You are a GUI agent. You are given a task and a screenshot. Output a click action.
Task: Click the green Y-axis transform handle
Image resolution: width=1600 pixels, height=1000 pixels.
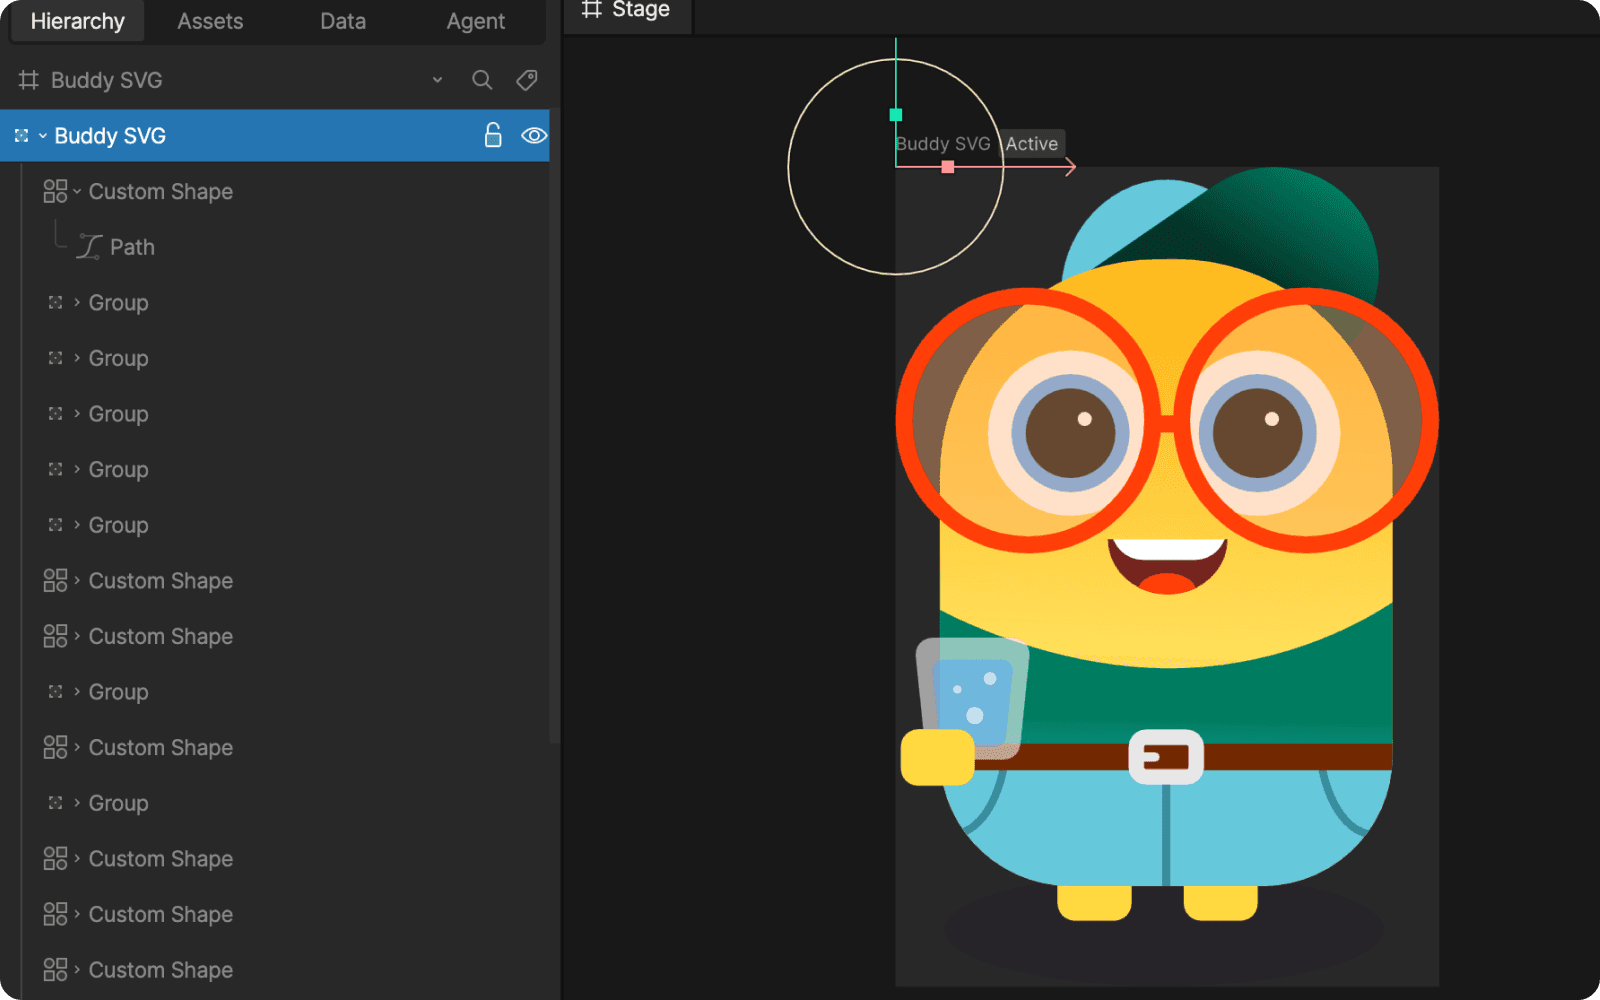[x=896, y=115]
